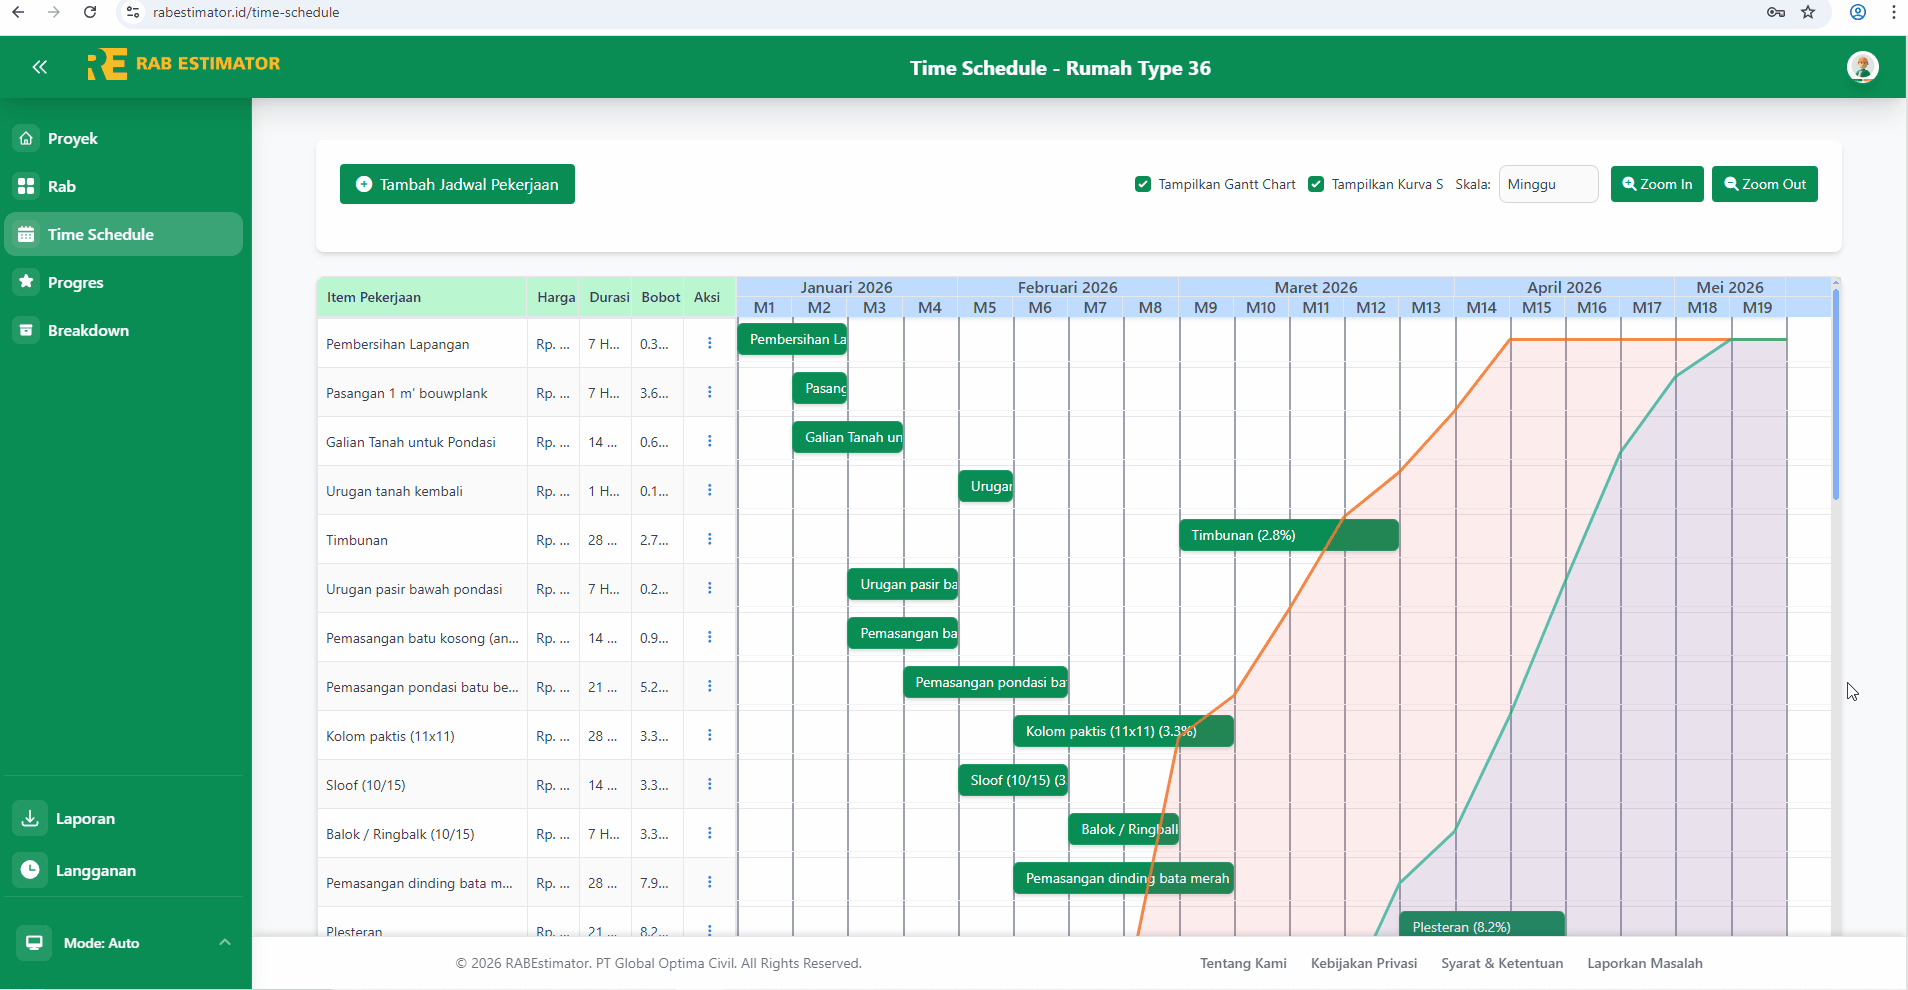1908x990 pixels.
Task: Open the Proyek menu item
Action: pyautogui.click(x=73, y=138)
